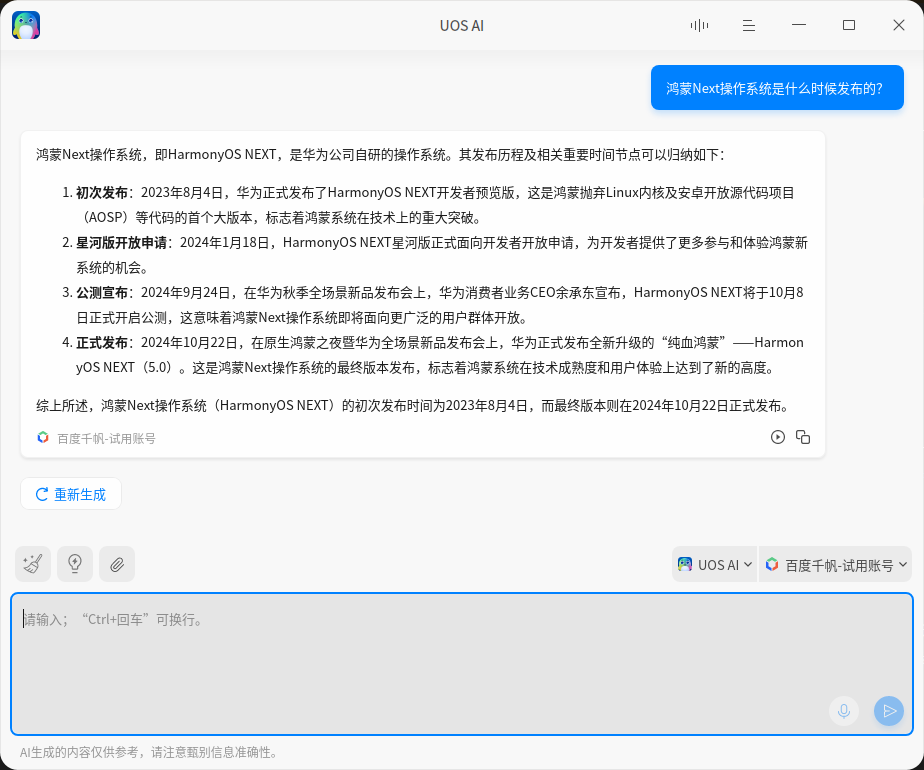Send the message with the arrow button
The image size is (924, 770).
(888, 711)
